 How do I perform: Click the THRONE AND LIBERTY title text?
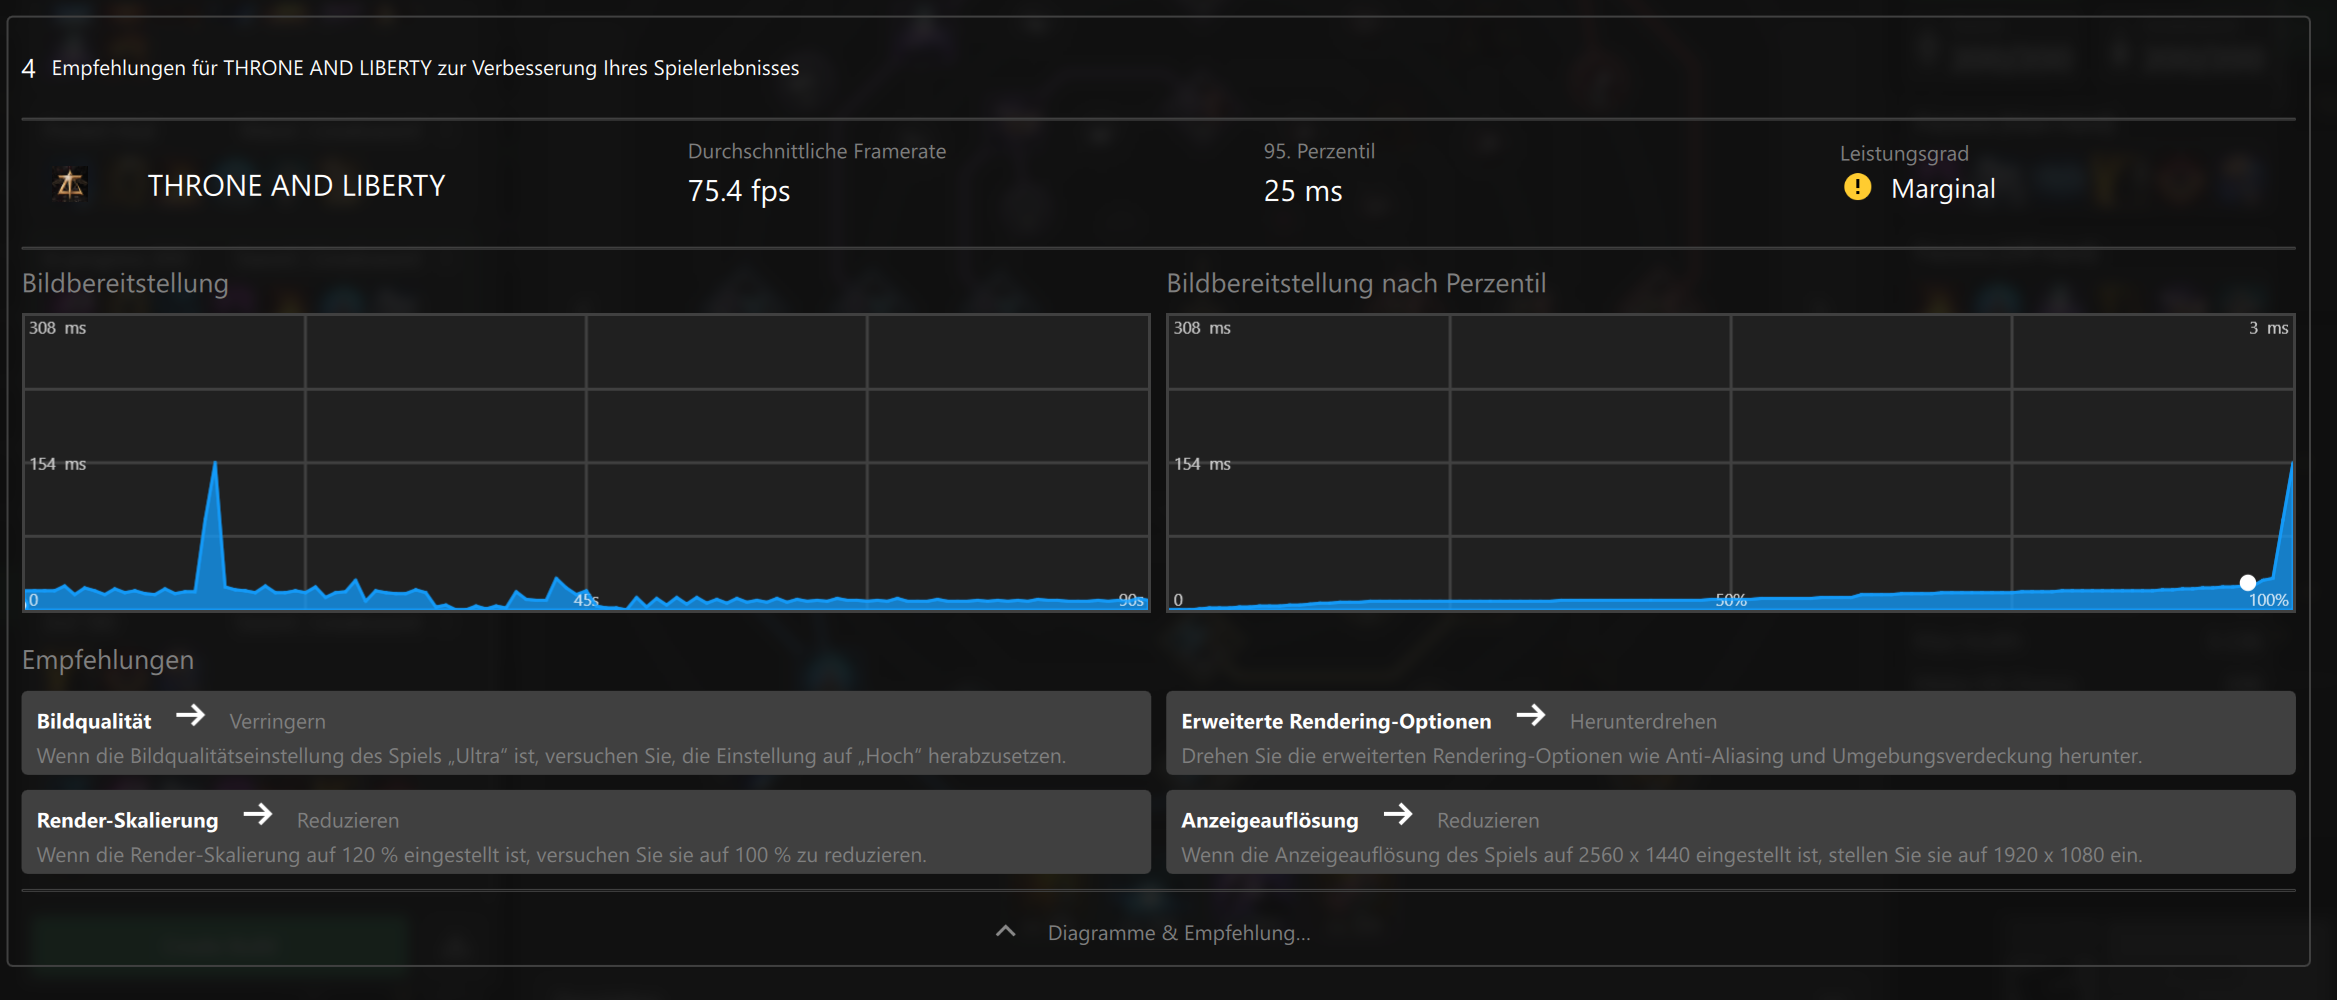[x=297, y=186]
